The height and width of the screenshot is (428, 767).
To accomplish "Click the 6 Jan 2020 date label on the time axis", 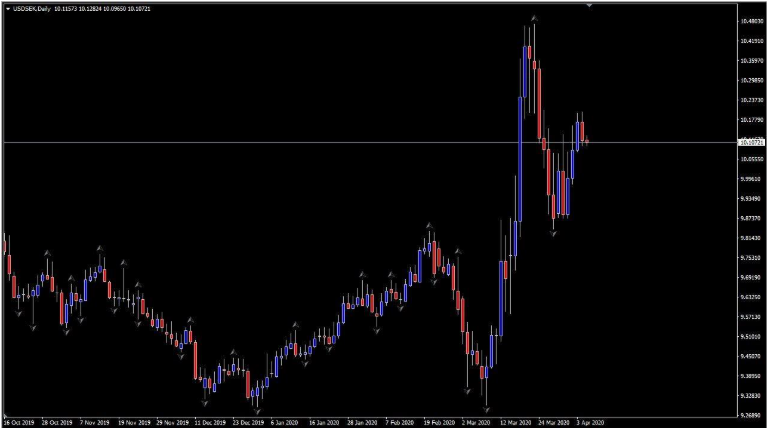I will tap(283, 422).
